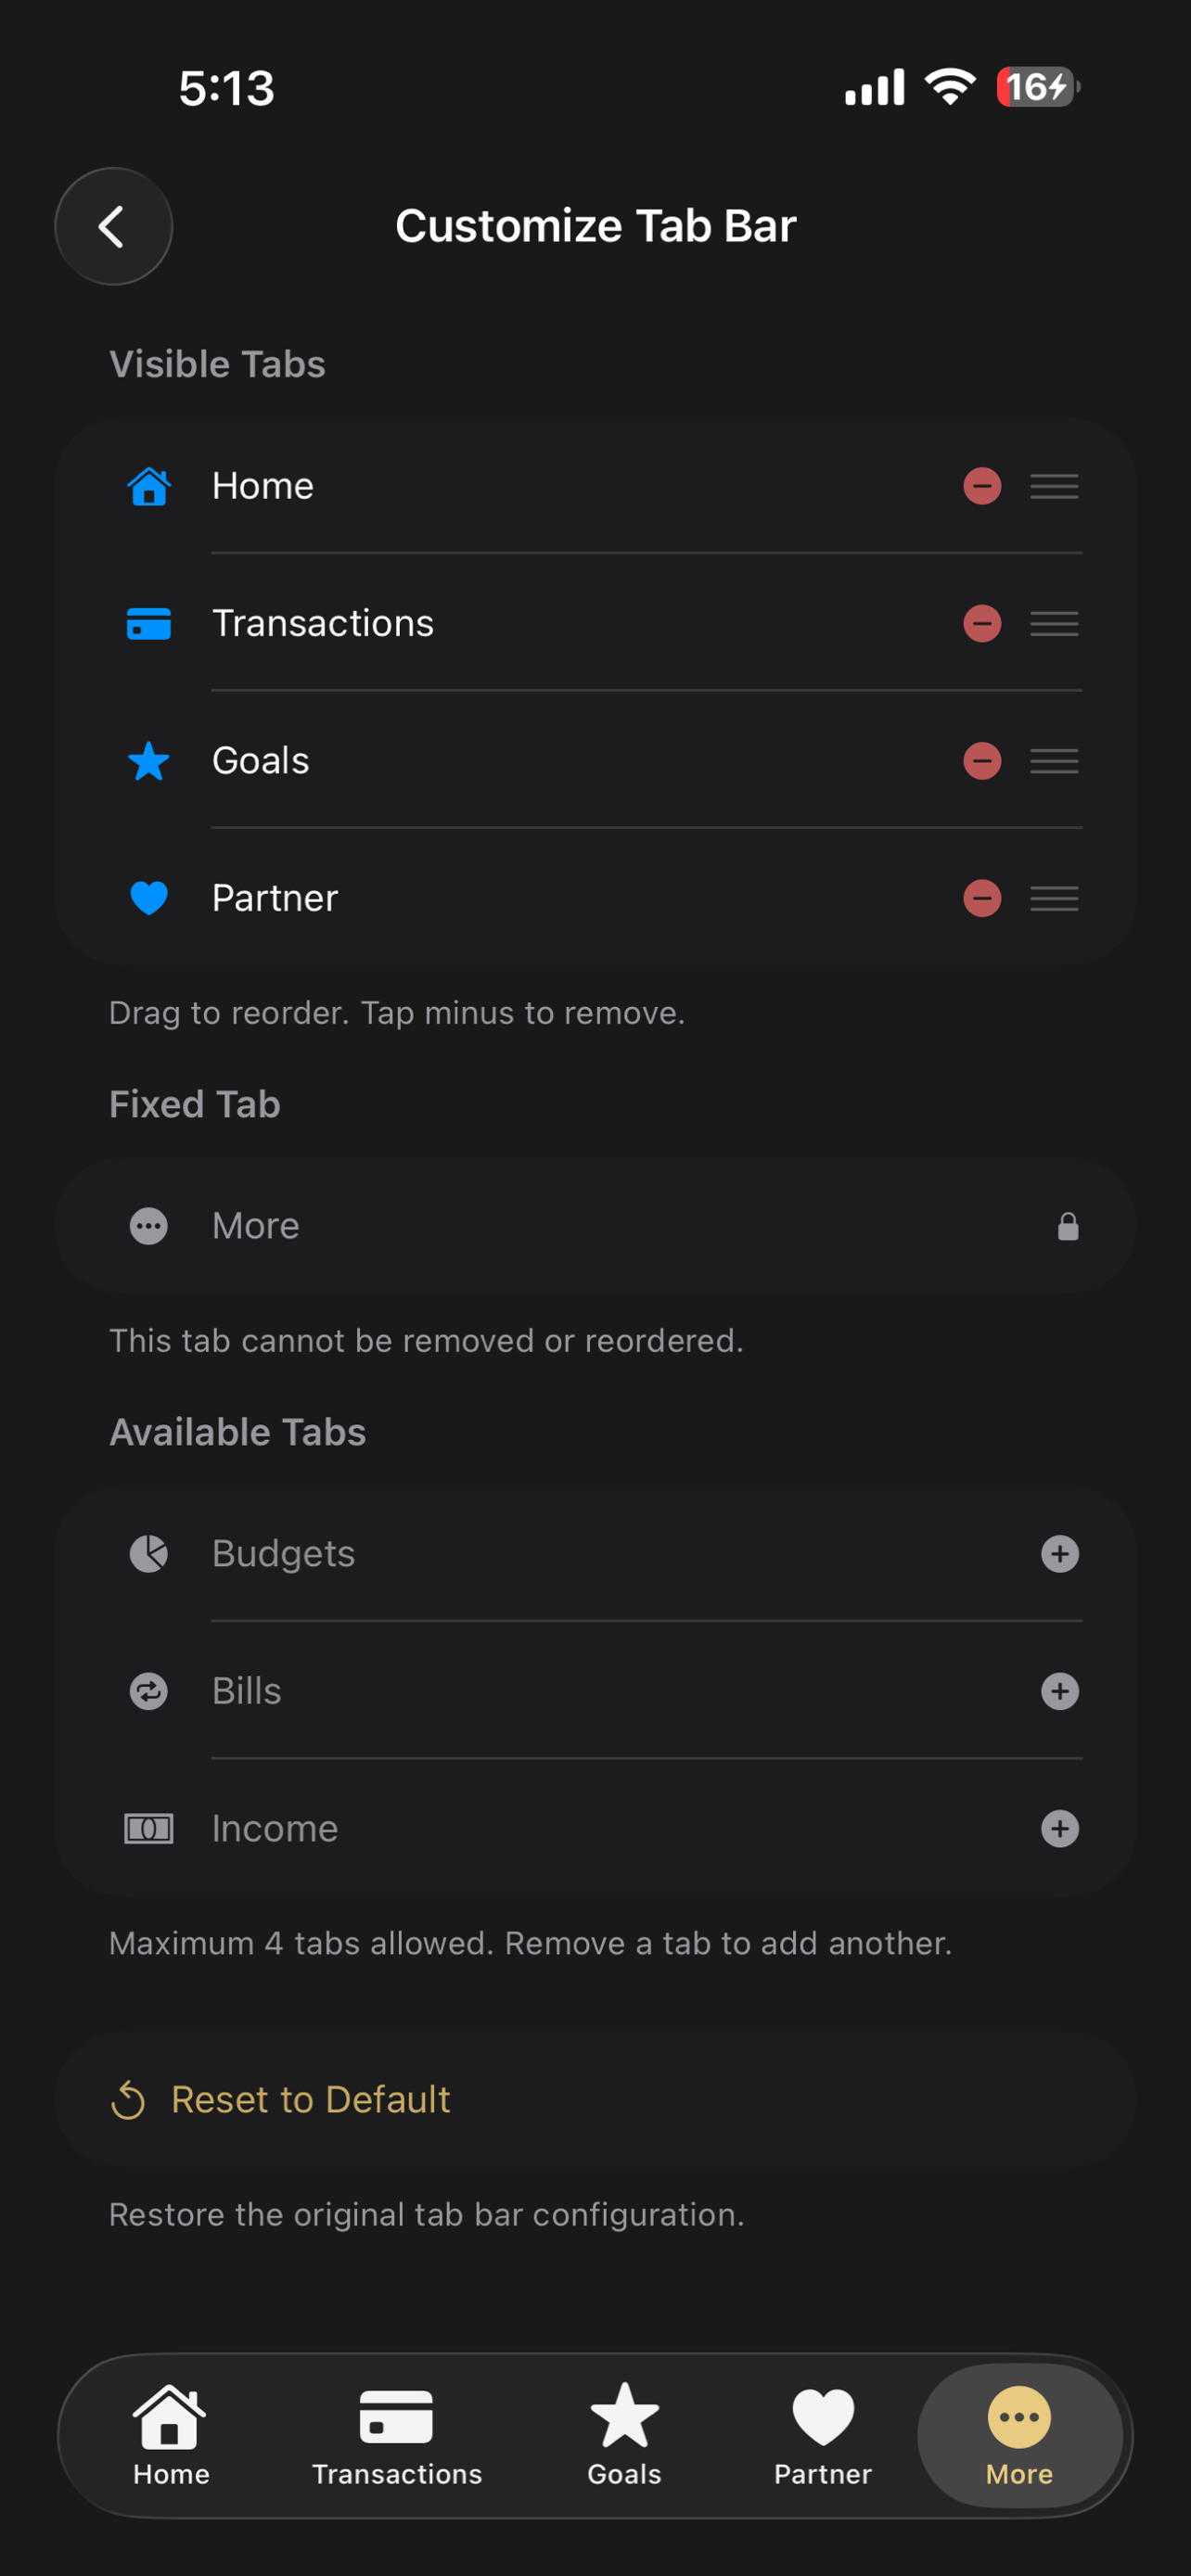
Task: Tap the lock icon on More row
Action: (x=1068, y=1226)
